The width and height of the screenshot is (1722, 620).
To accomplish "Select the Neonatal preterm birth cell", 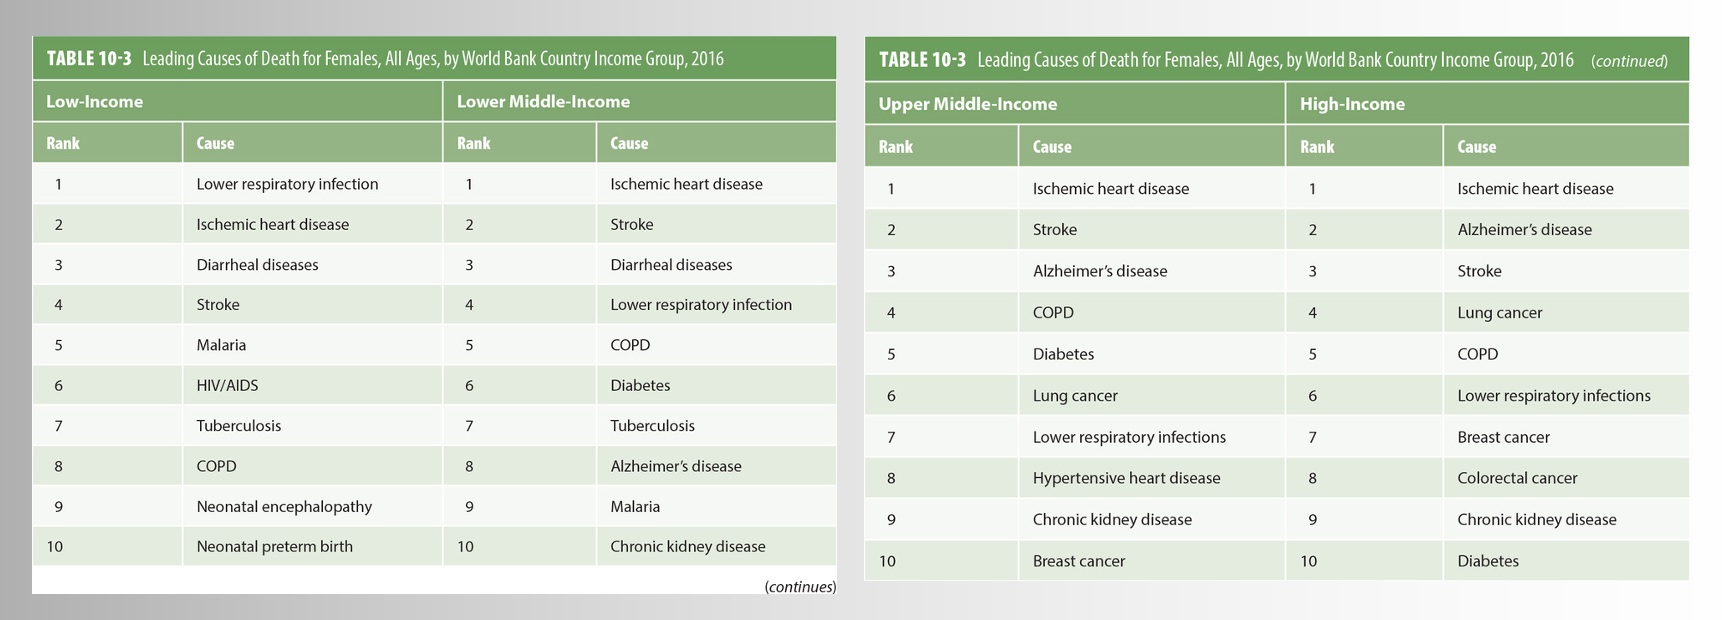I will coord(274,546).
